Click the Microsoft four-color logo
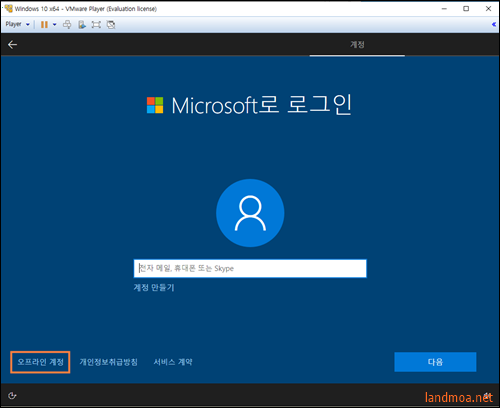Image resolution: width=500 pixels, height=408 pixels. point(155,105)
